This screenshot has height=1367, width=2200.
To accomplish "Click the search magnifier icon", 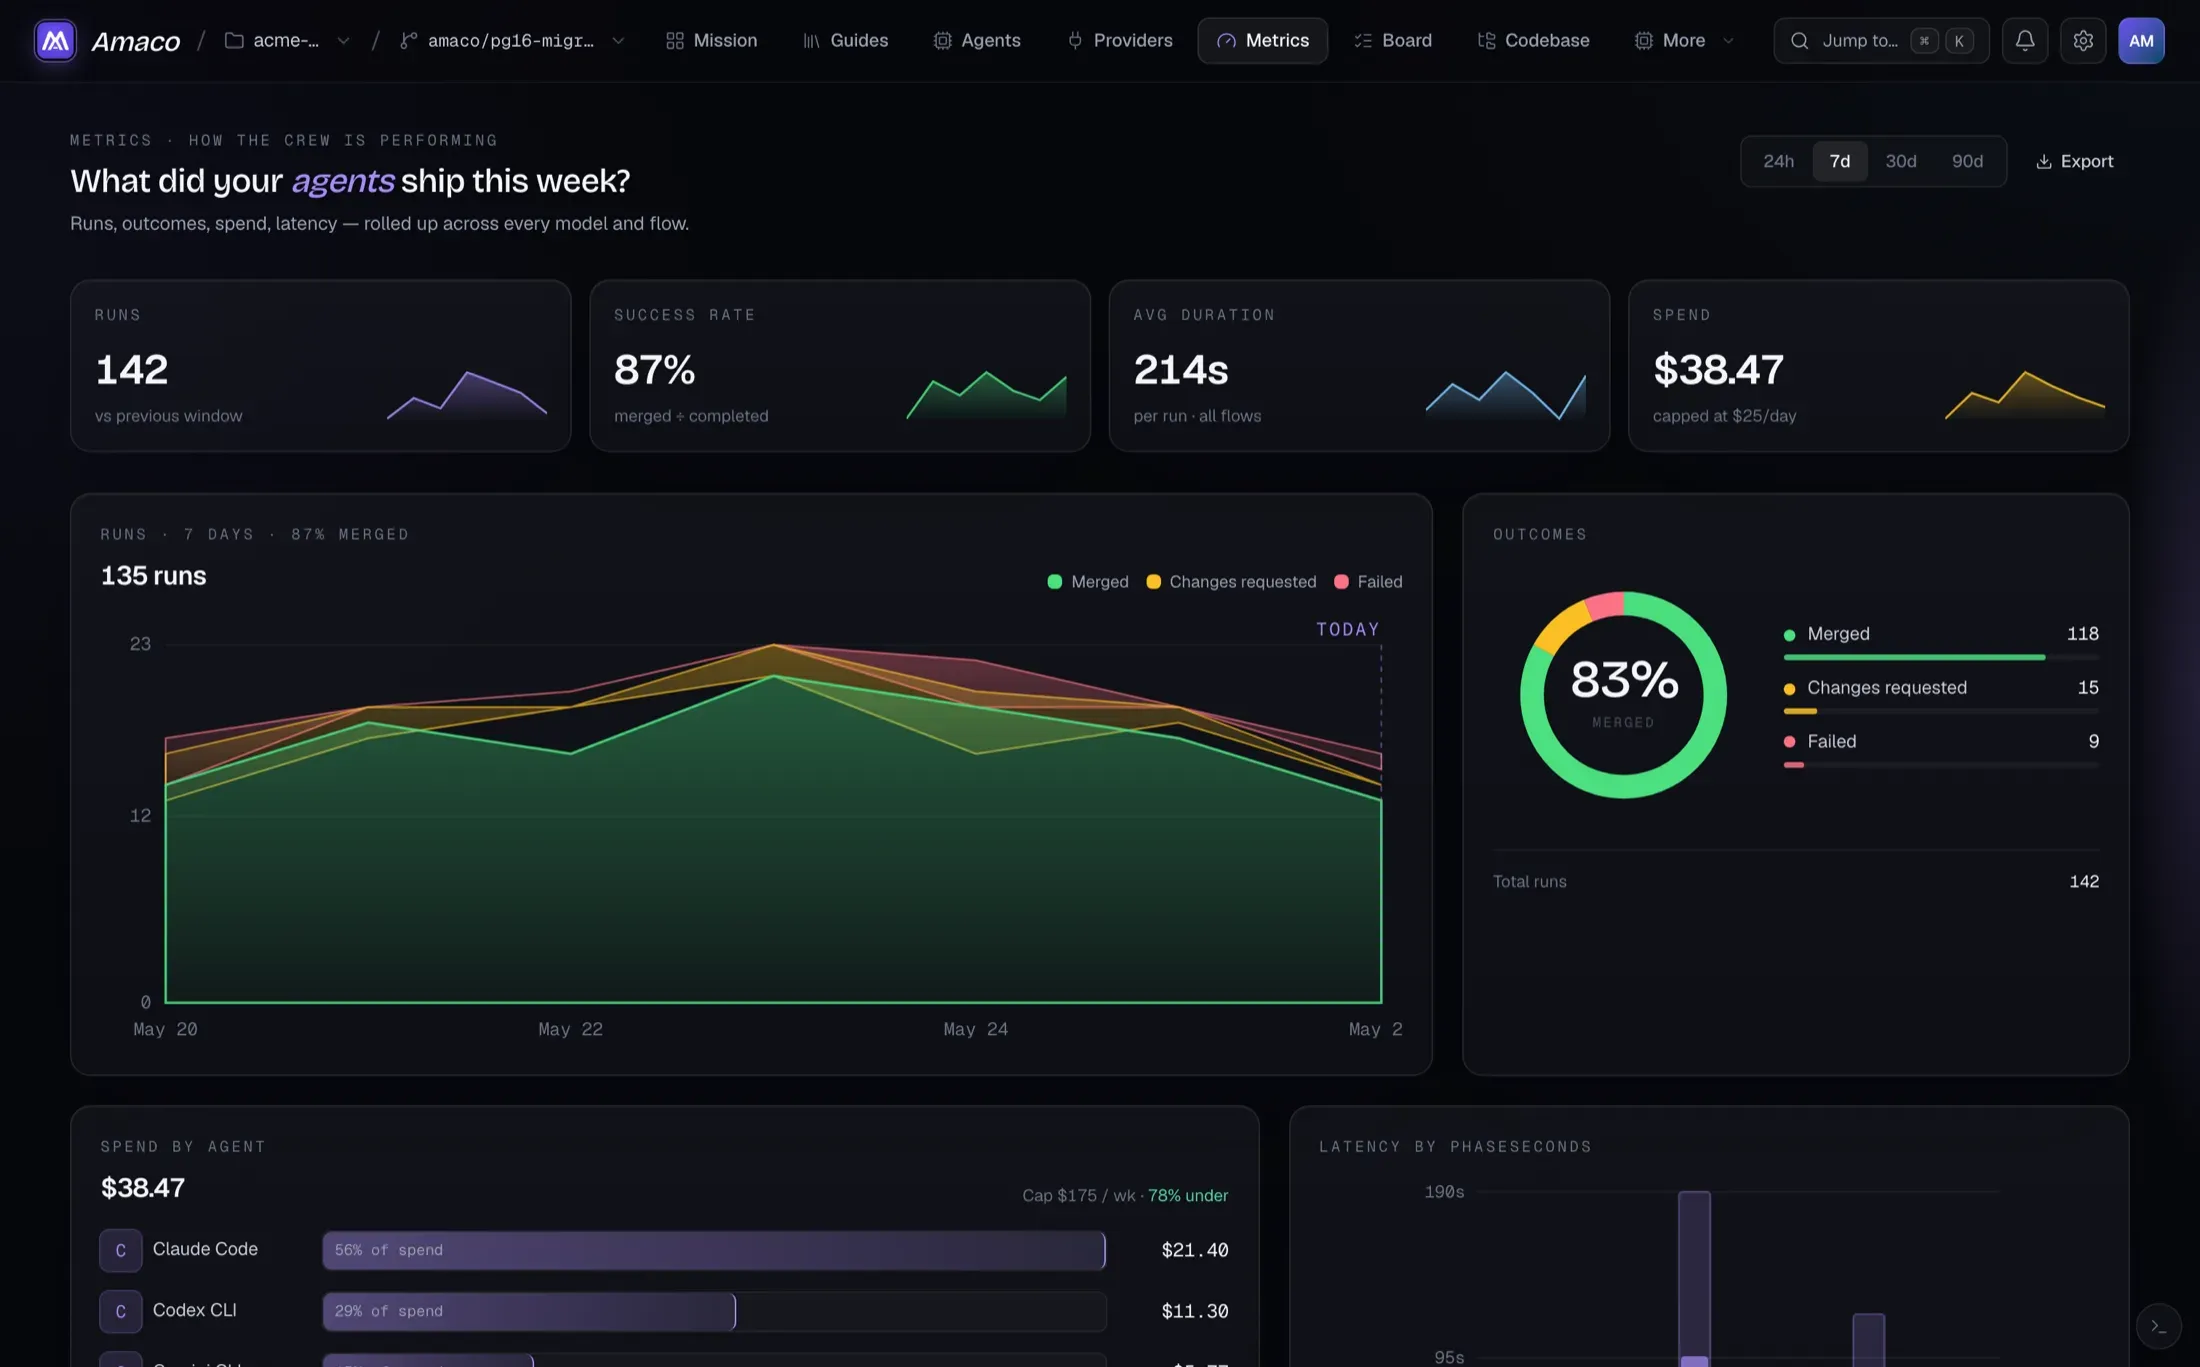I will (1799, 41).
